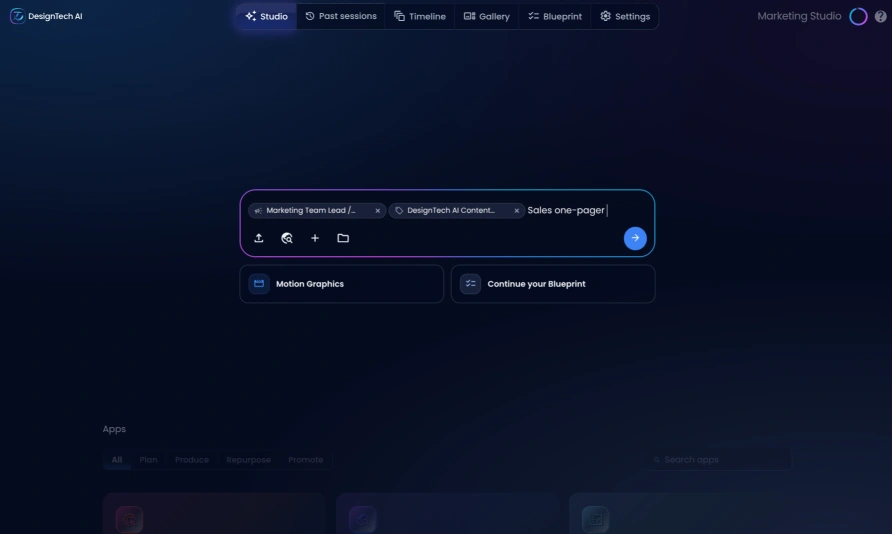Open the circular profile avatar

point(858,16)
